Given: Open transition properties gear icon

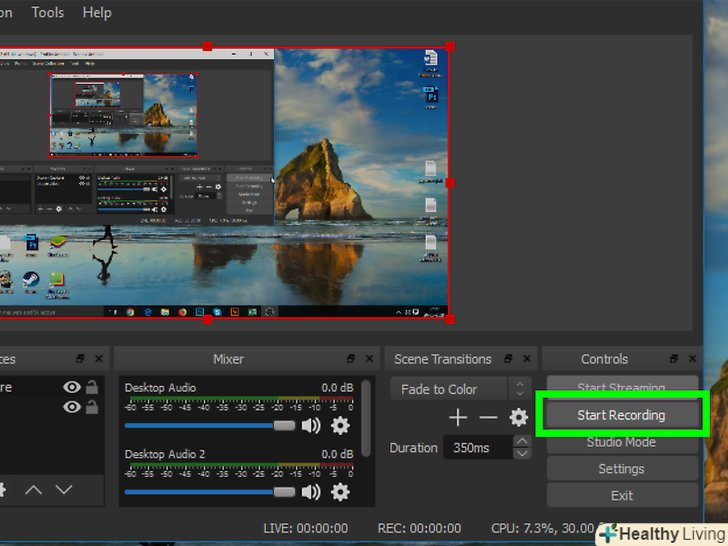Looking at the screenshot, I should 518,418.
